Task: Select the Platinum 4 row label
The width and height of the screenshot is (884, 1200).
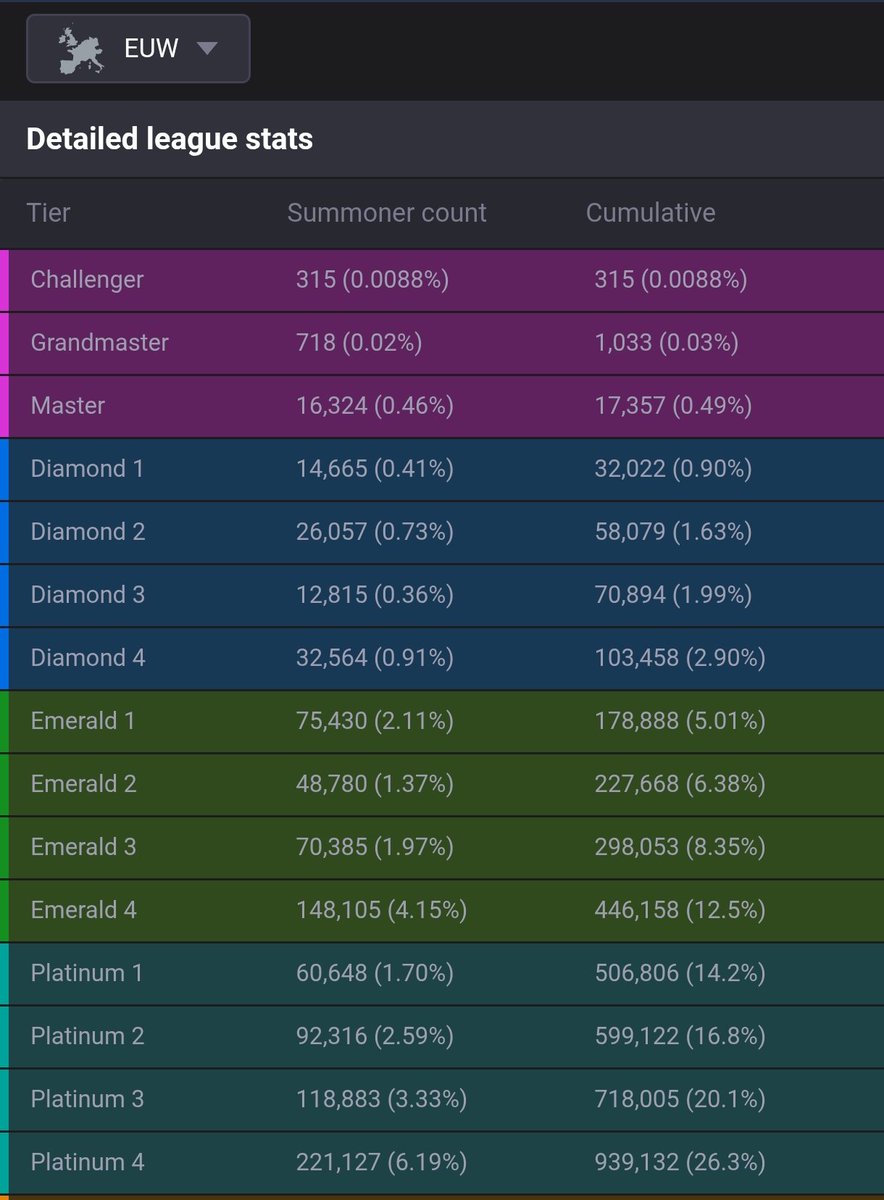Action: [88, 1162]
